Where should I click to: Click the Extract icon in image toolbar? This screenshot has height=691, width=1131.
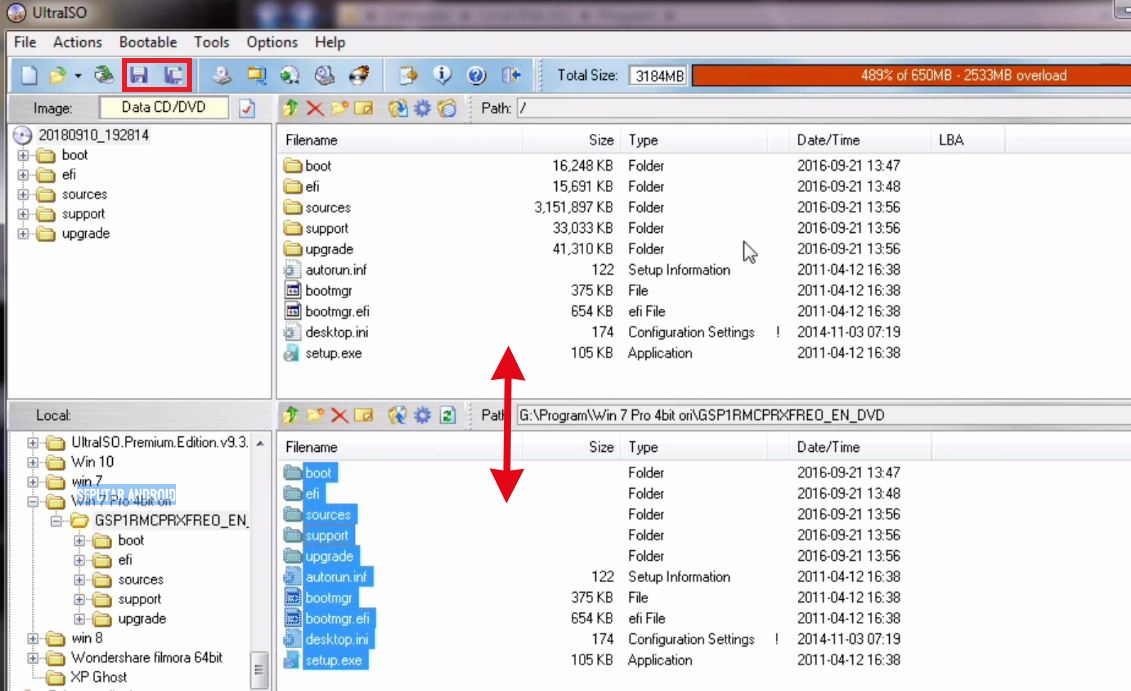coord(397,108)
